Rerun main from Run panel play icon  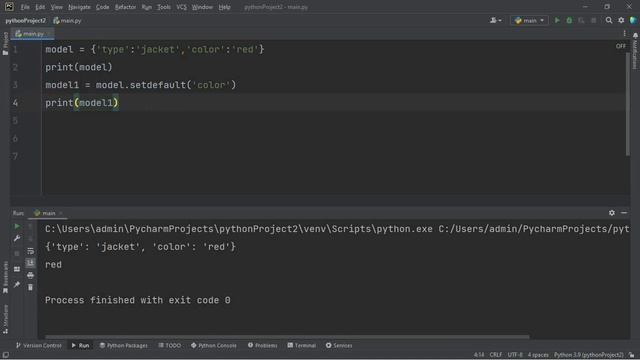click(17, 226)
